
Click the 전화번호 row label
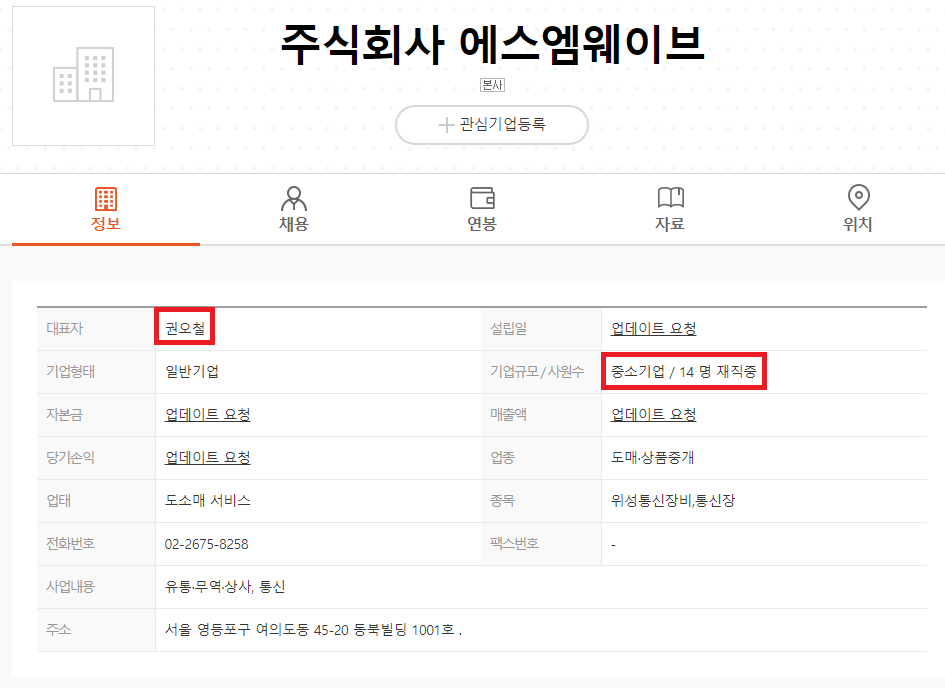pos(71,544)
